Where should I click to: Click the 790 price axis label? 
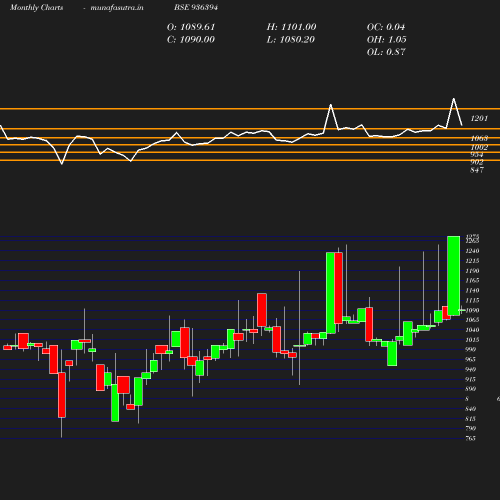(471, 428)
